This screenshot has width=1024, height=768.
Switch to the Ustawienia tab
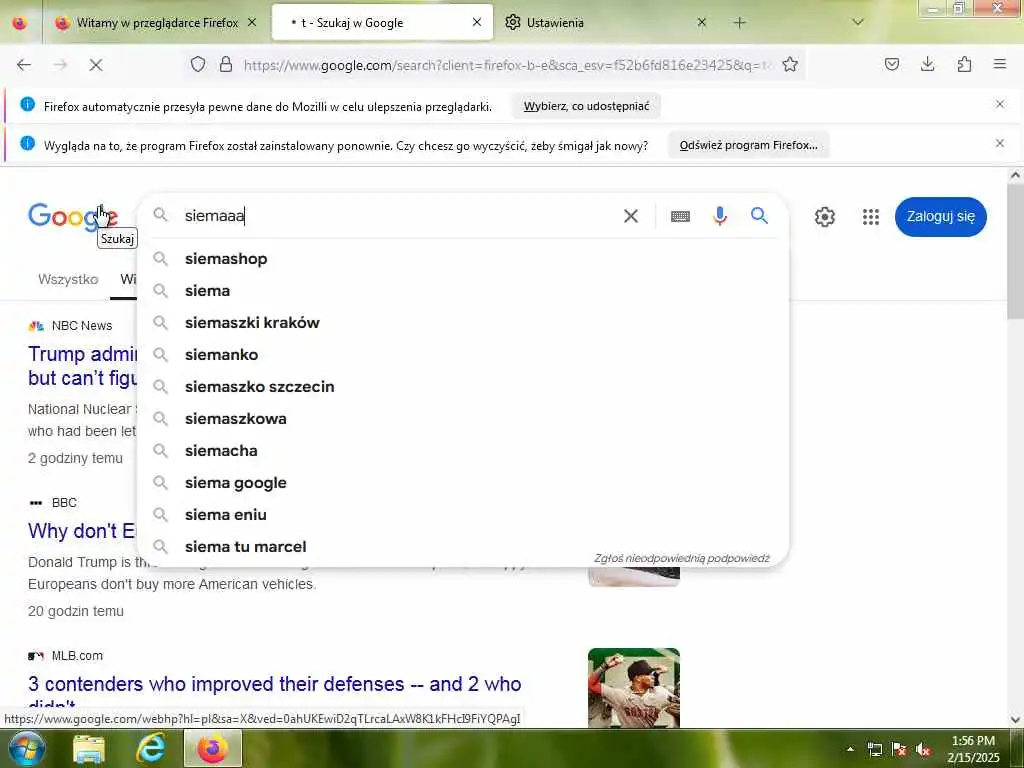tap(606, 23)
